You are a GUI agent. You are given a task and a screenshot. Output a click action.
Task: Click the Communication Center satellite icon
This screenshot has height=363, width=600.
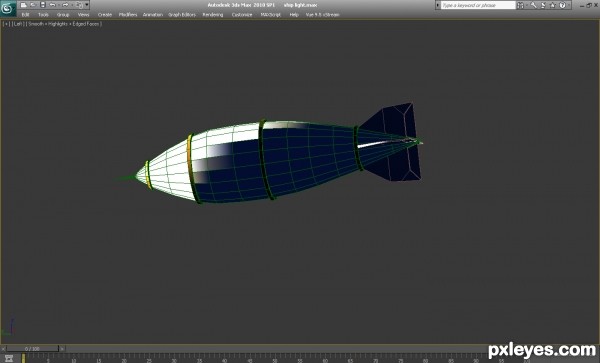pos(543,5)
